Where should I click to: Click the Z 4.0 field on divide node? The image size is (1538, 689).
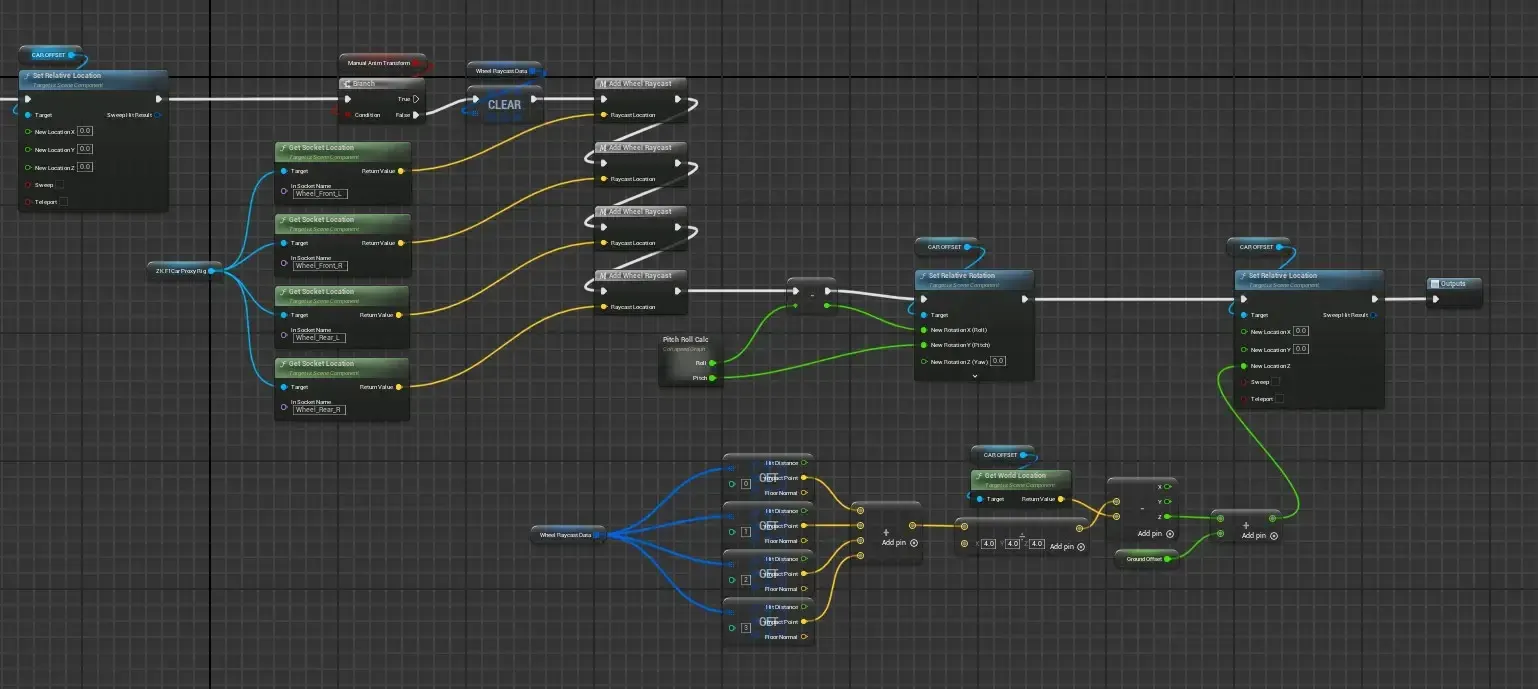(1036, 544)
